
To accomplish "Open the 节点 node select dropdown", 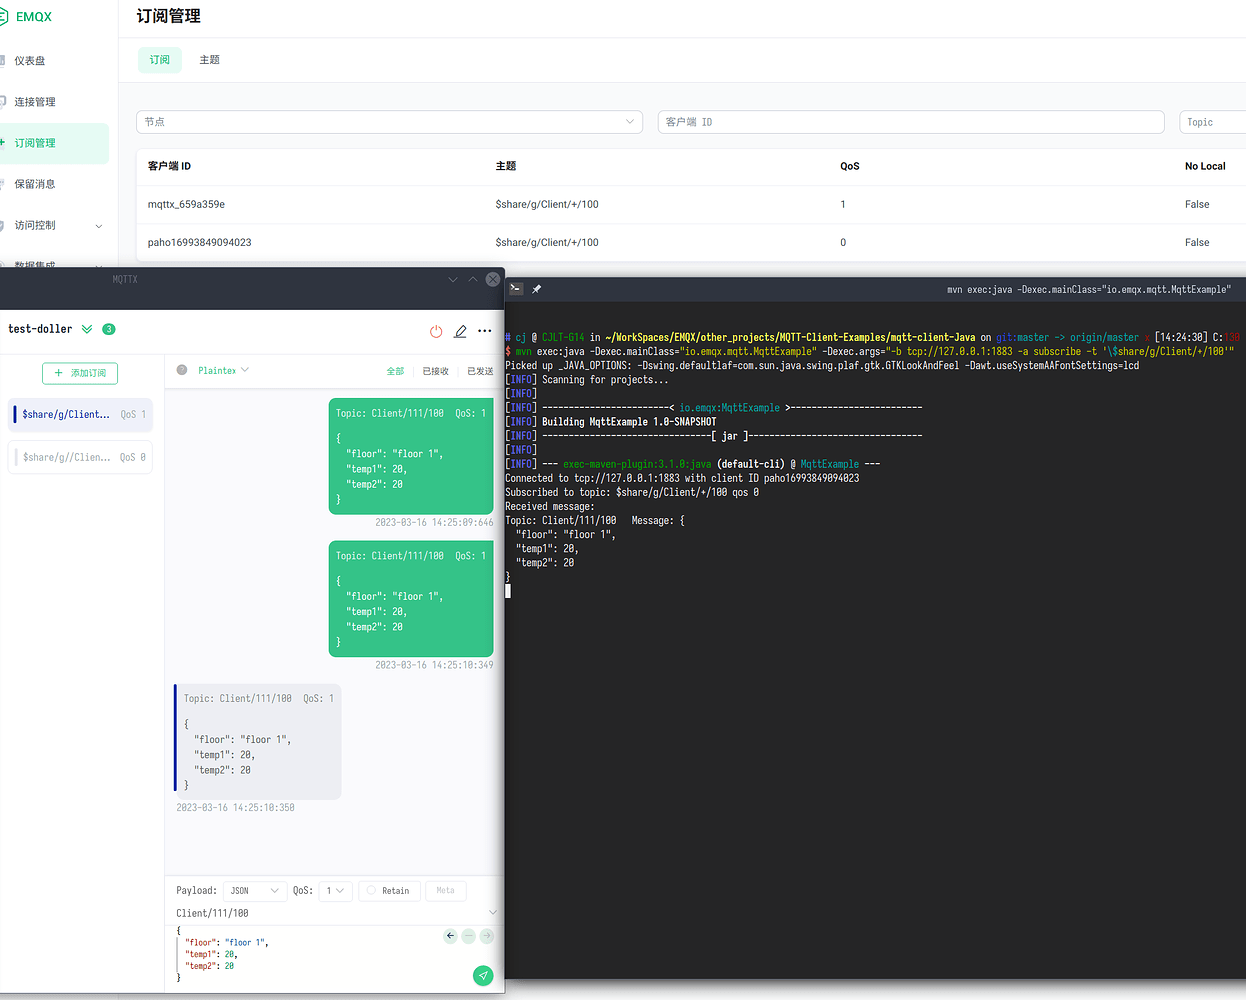I will (x=389, y=122).
